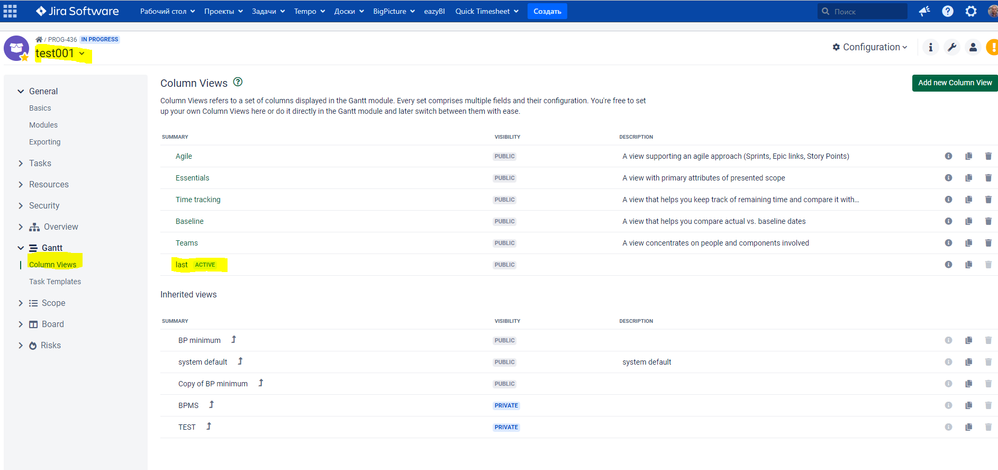Delete the Time tracking column view
The image size is (998, 470).
988,199
